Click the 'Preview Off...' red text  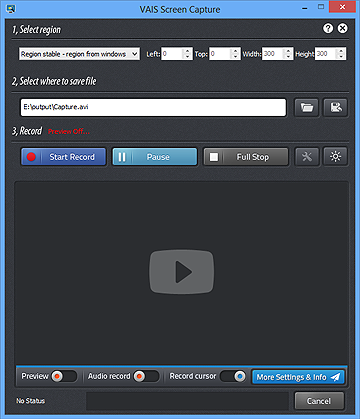(69, 131)
